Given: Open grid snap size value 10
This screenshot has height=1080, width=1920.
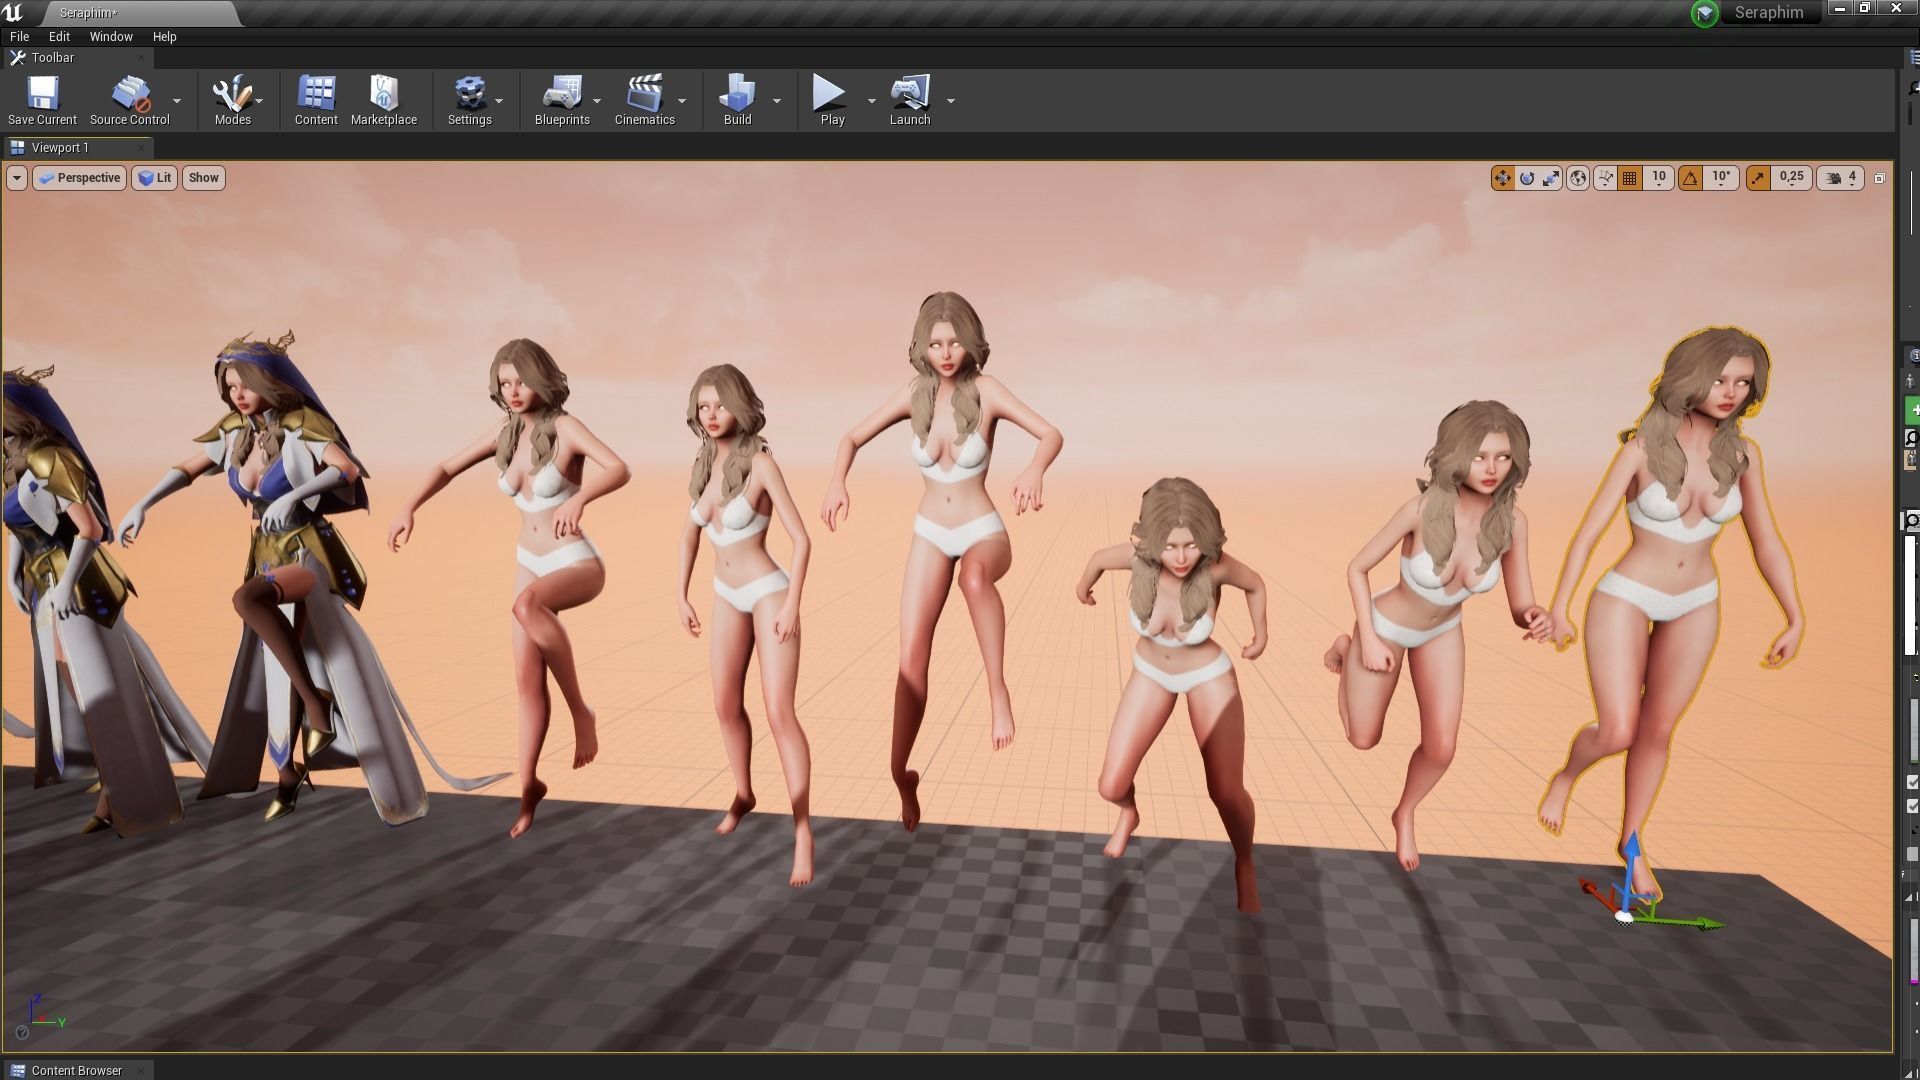Looking at the screenshot, I should 1659,177.
